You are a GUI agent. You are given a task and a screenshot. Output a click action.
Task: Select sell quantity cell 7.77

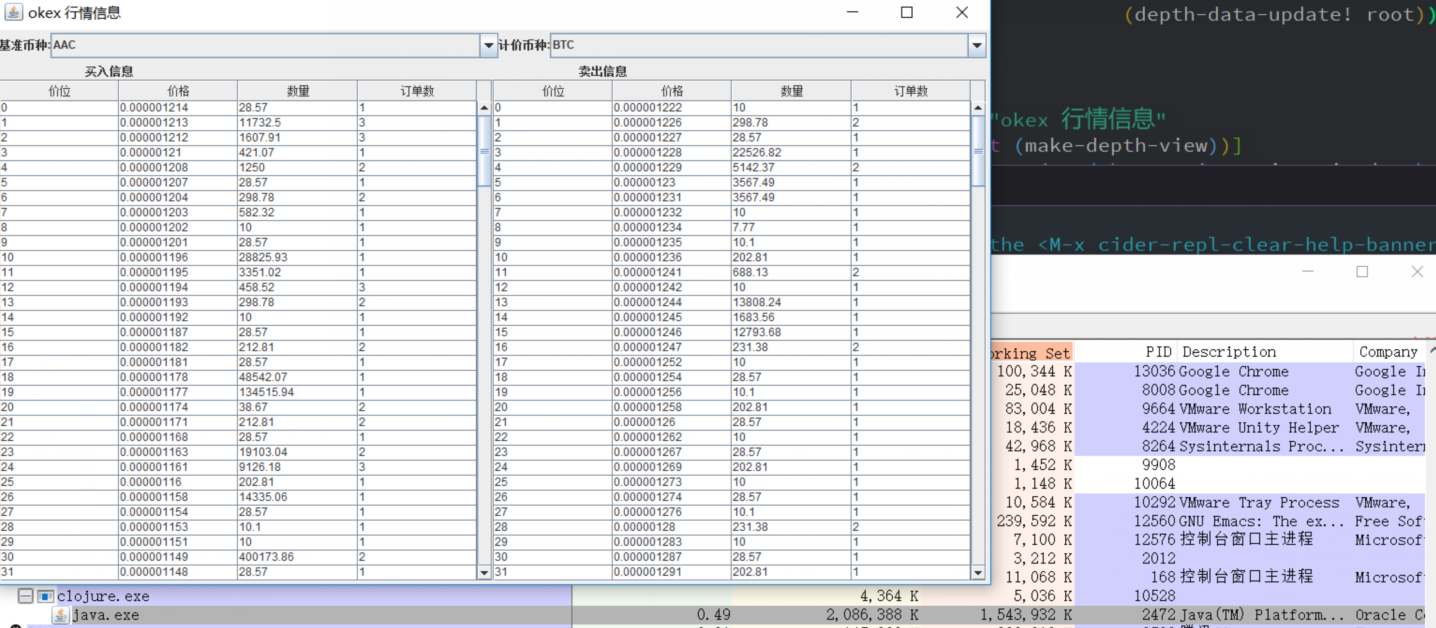[x=791, y=228]
